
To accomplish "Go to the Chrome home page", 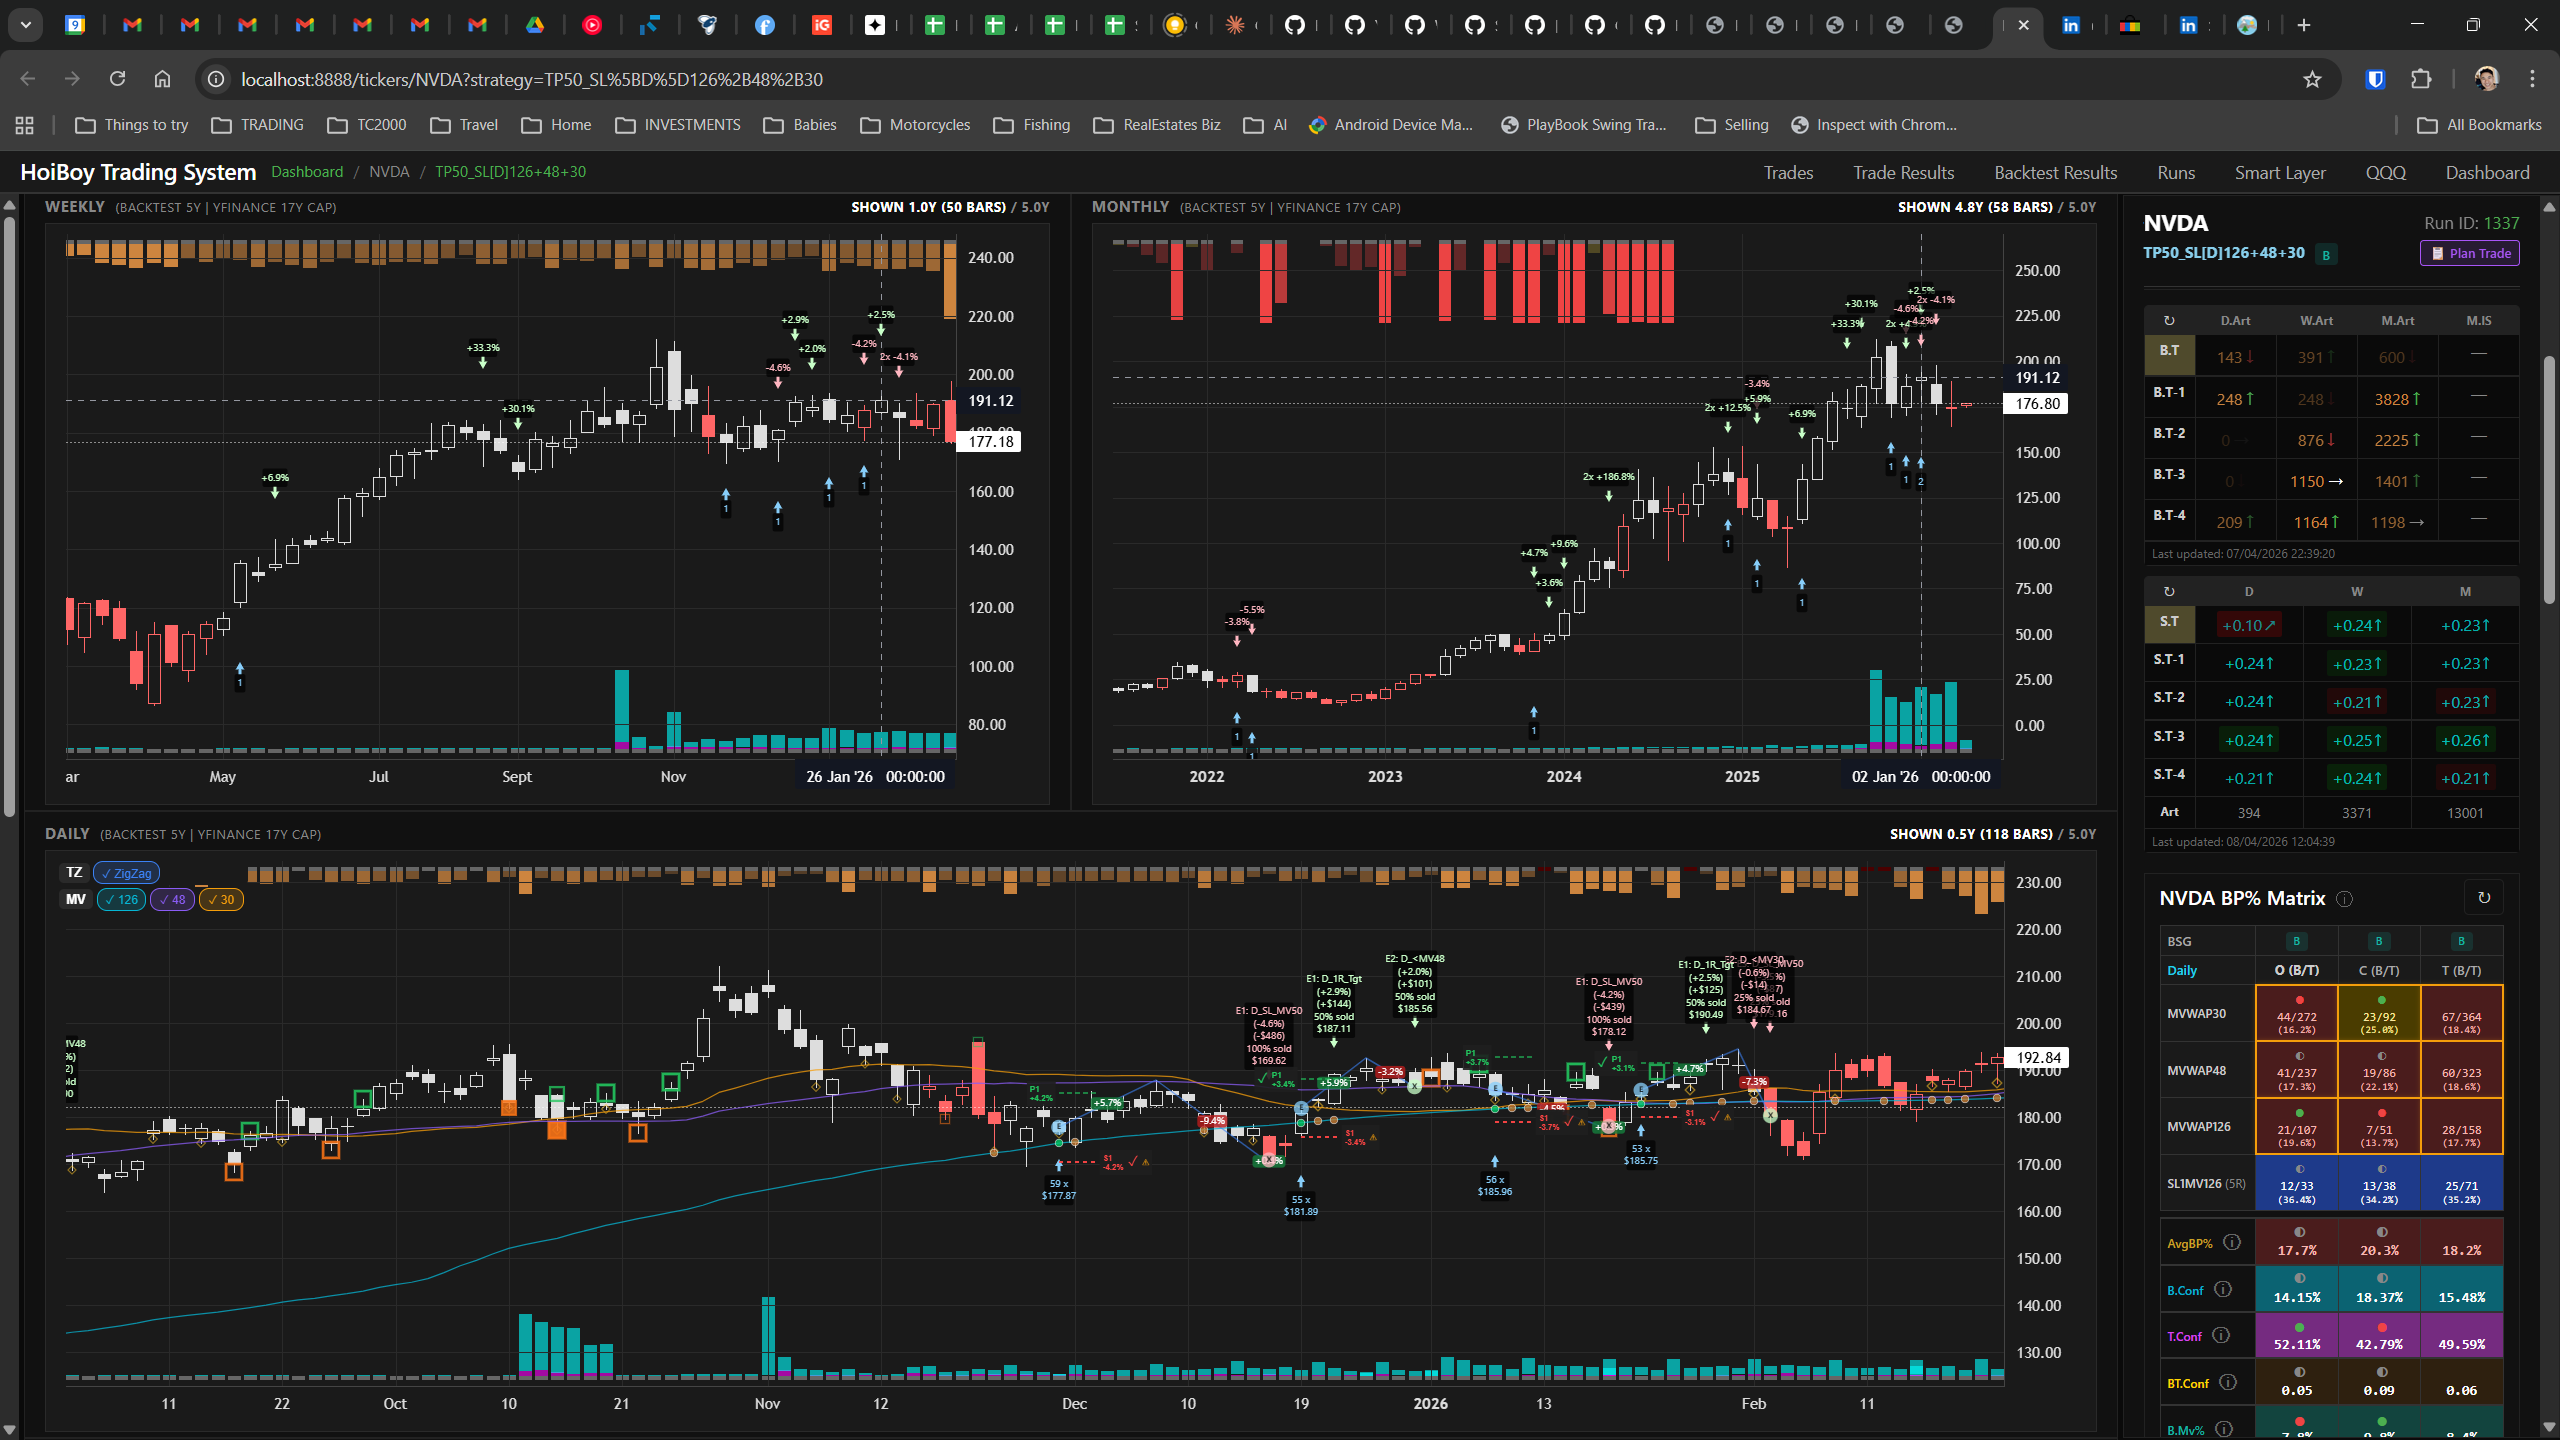I will pos(162,79).
